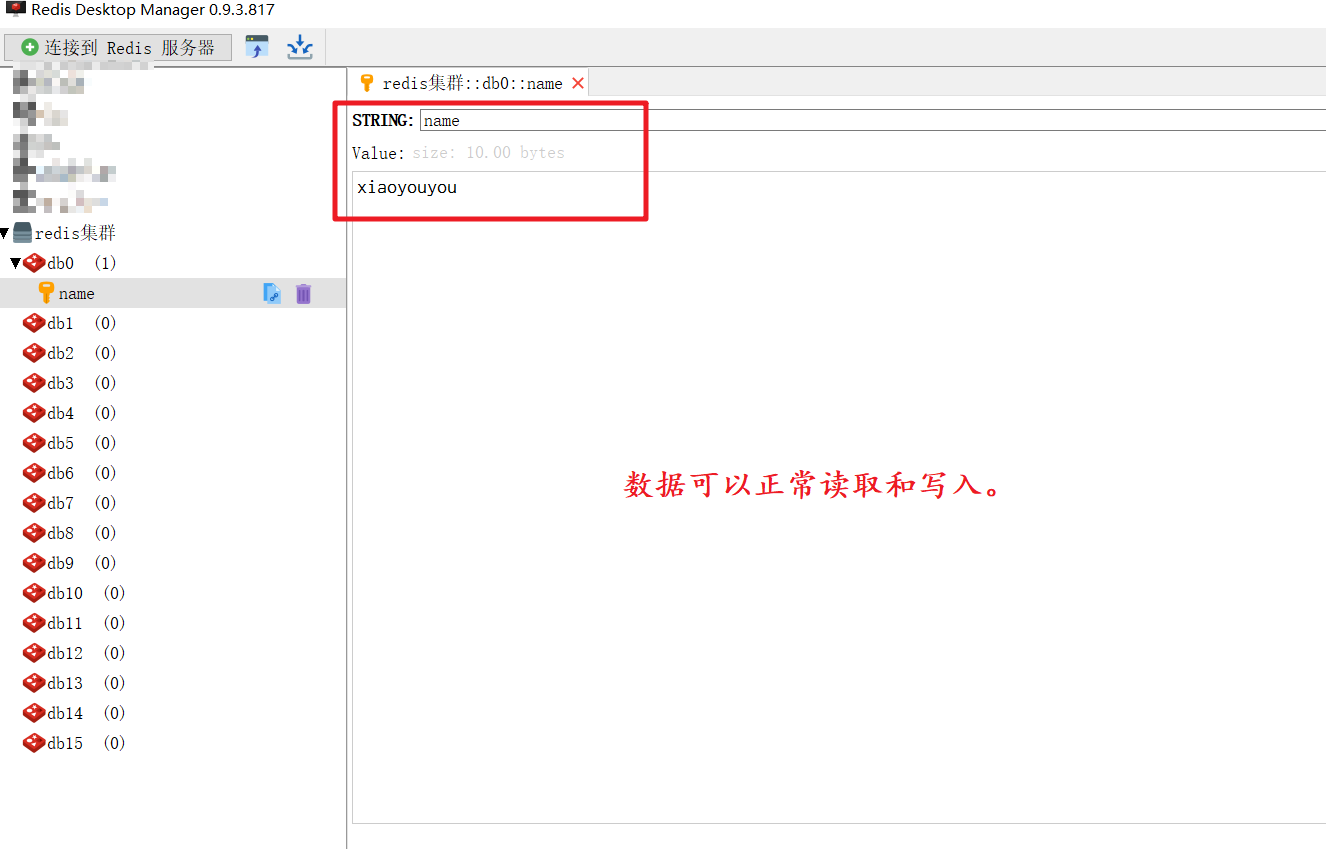Click the (0) key count beside db15
This screenshot has width=1326, height=849.
click(x=114, y=743)
